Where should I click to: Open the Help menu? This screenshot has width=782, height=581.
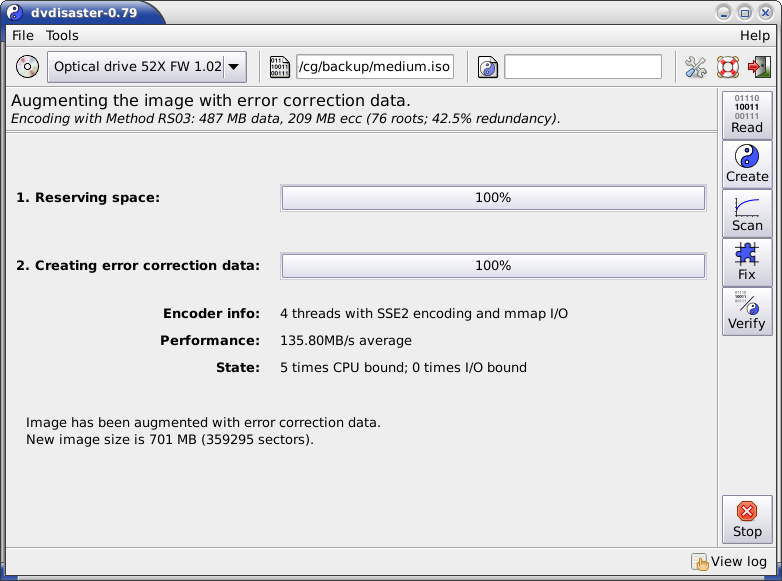[755, 35]
